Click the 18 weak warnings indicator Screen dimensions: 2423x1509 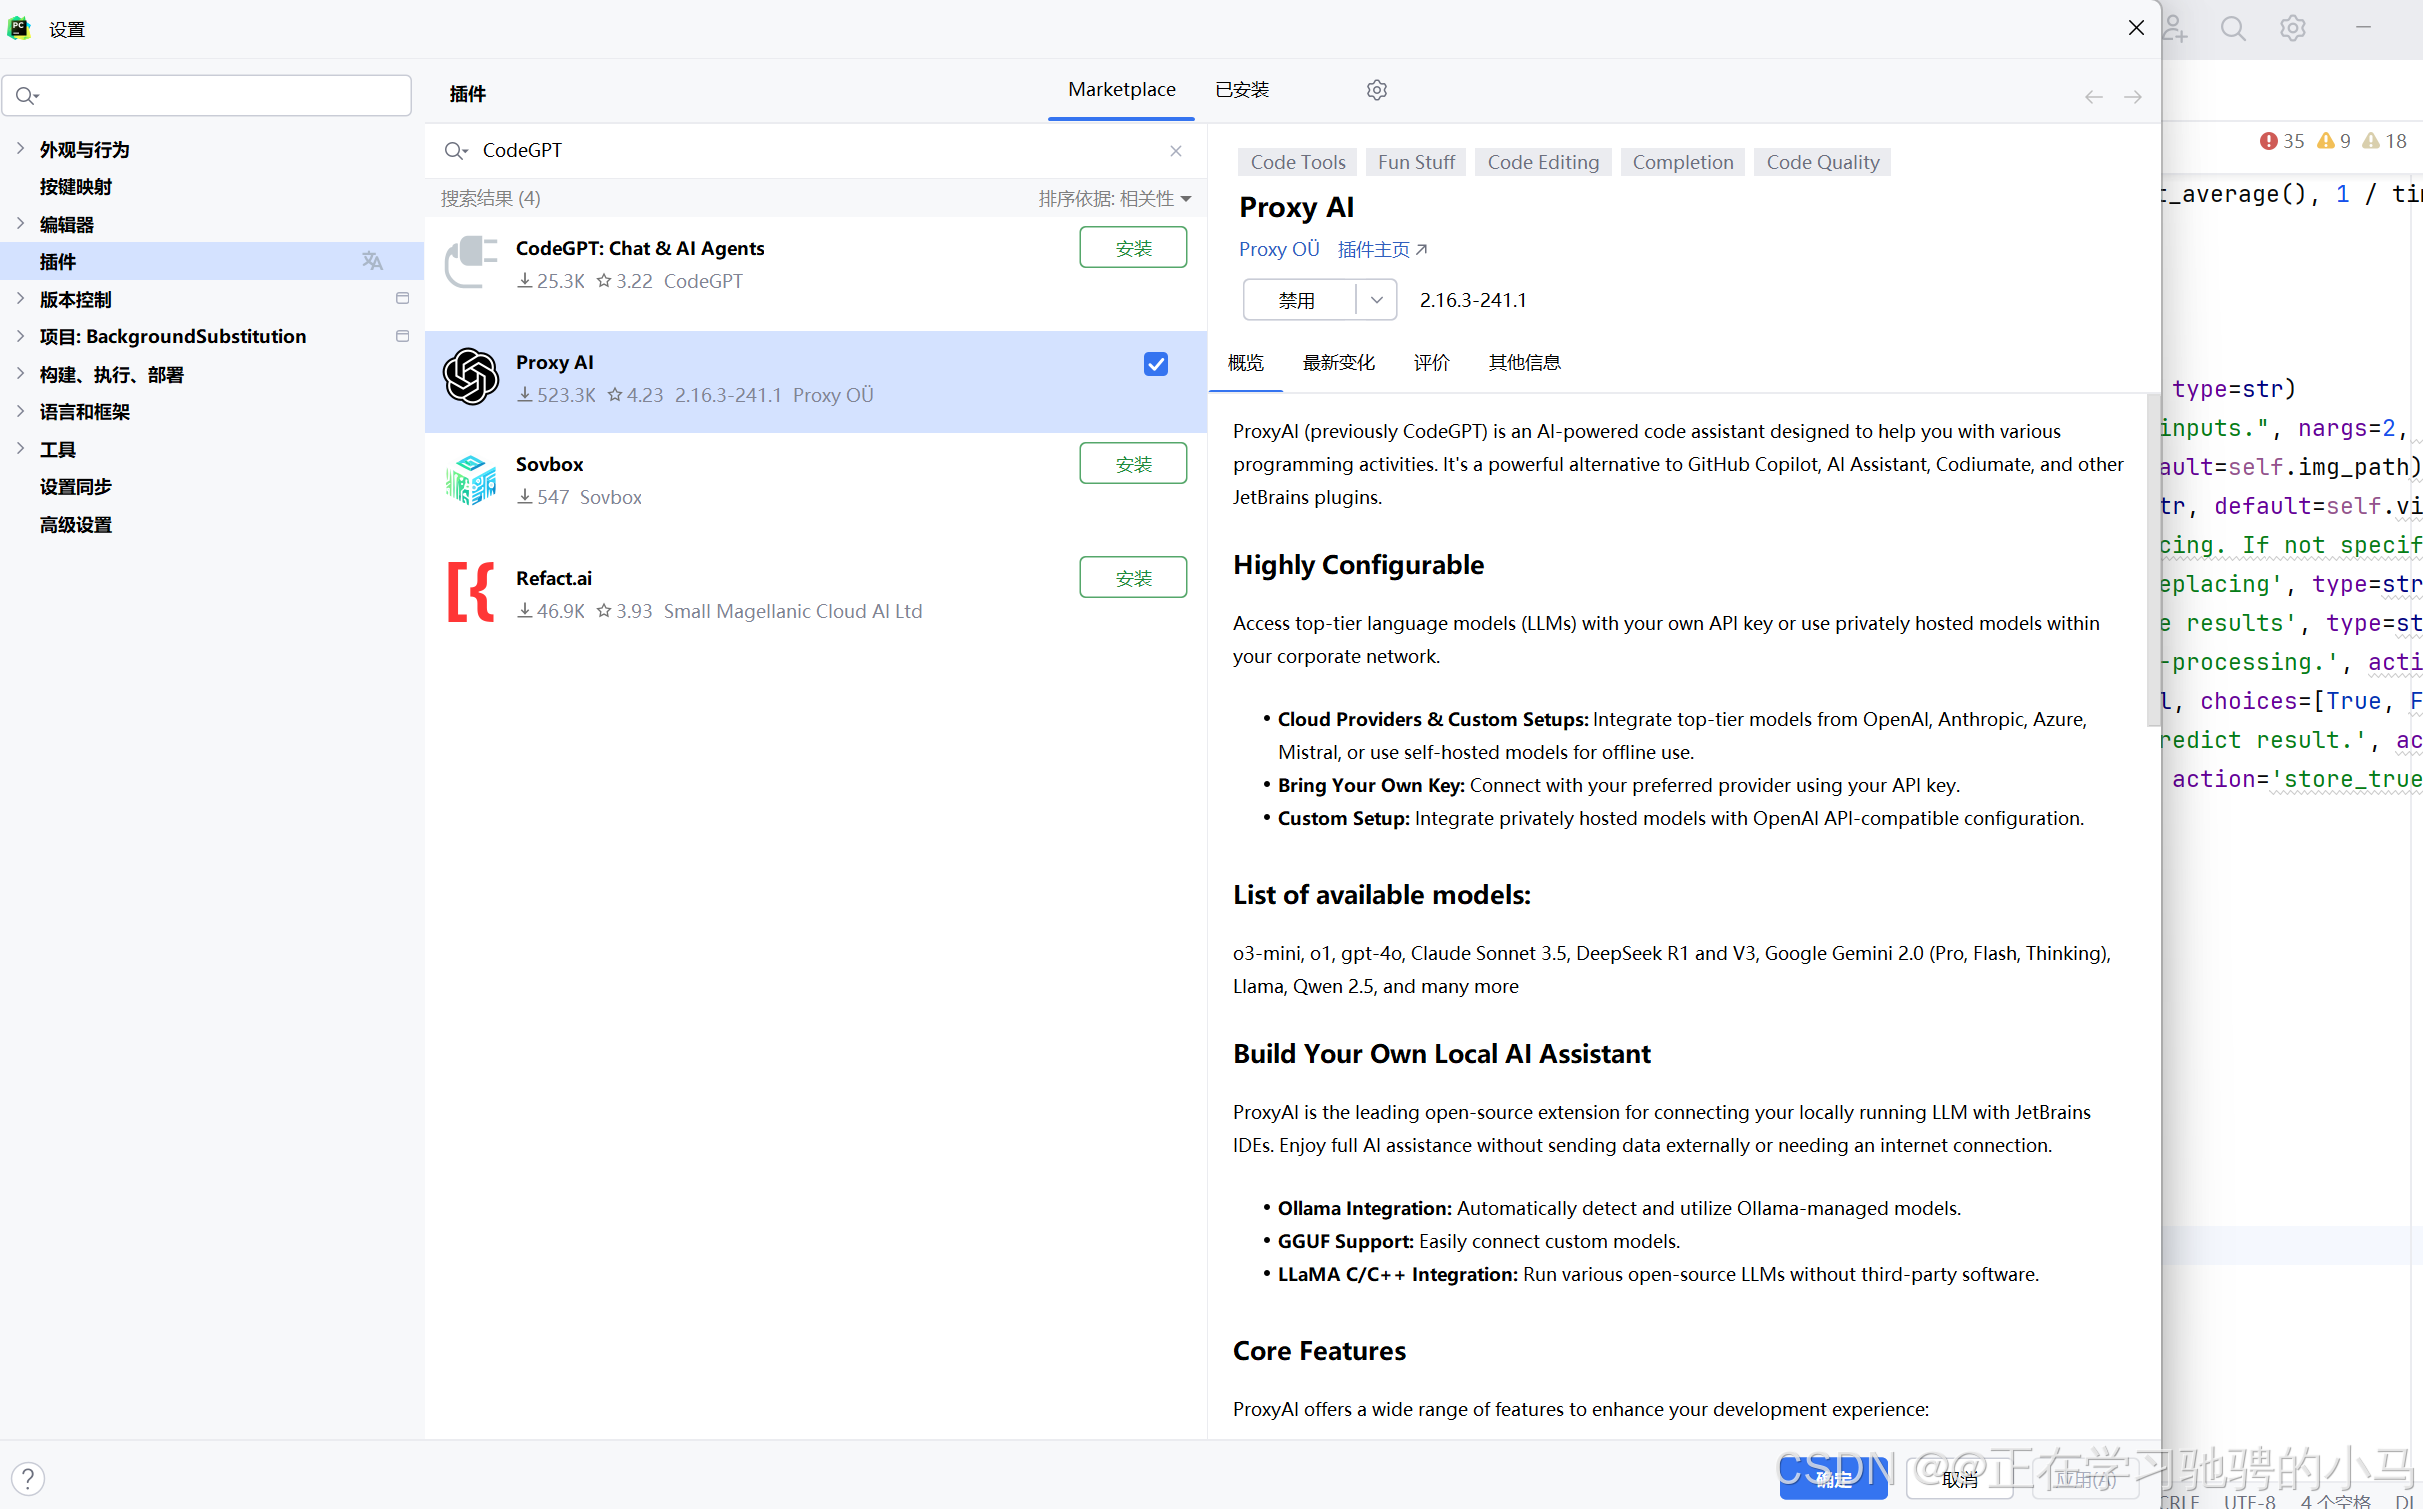click(x=2385, y=142)
